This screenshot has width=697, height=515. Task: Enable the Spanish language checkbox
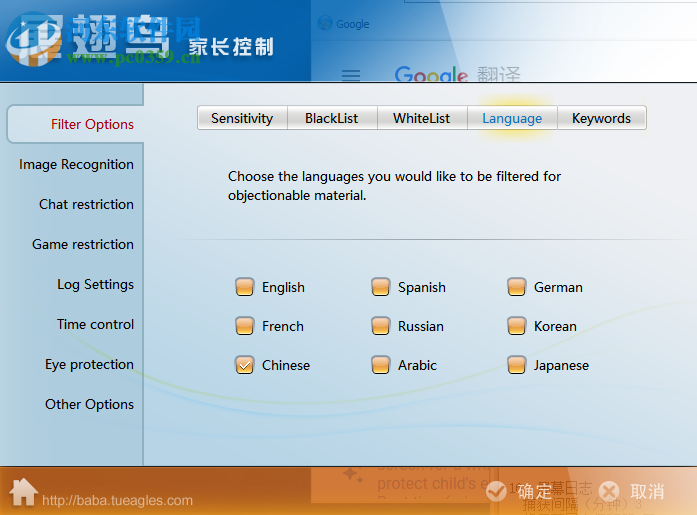381,287
